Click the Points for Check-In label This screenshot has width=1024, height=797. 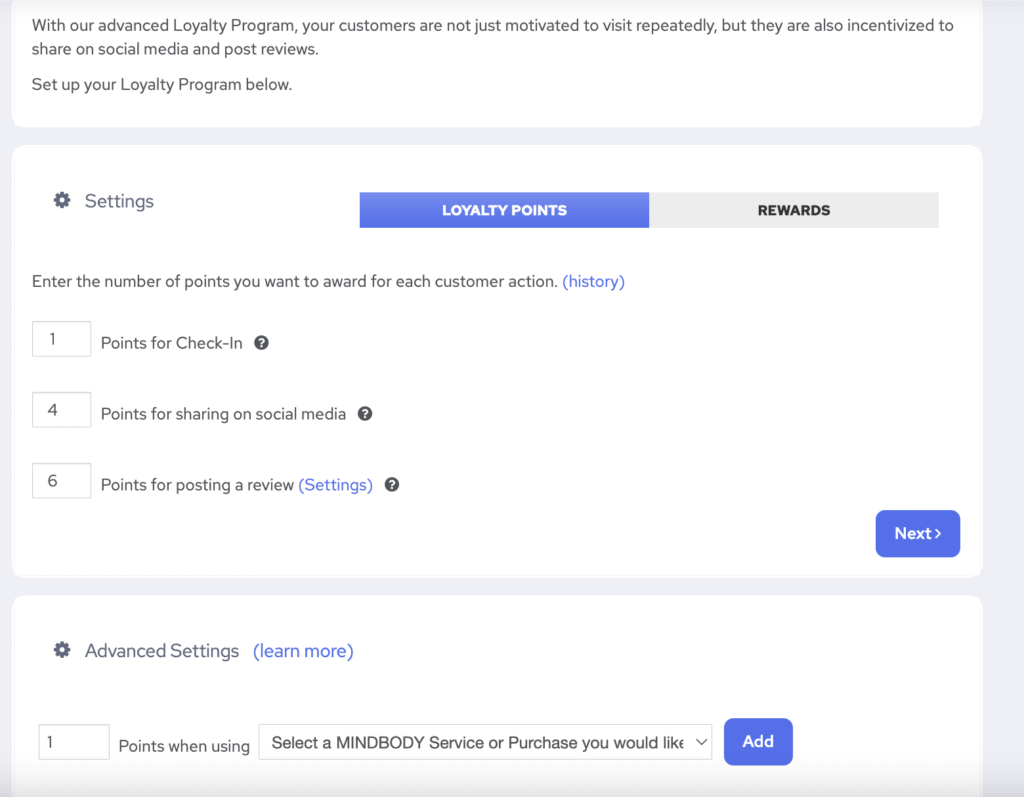coord(171,343)
